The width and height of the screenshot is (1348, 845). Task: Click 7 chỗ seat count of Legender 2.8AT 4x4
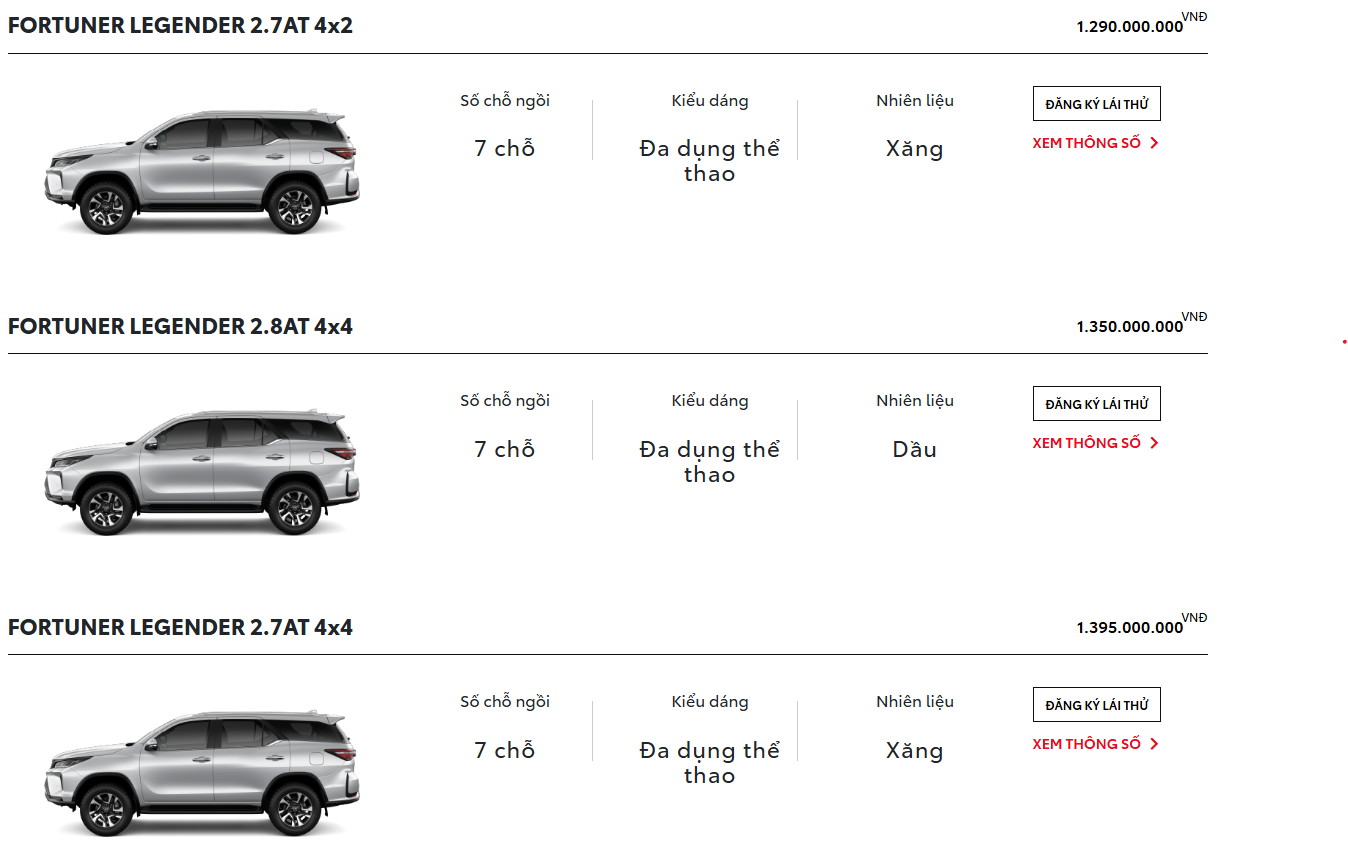tap(504, 450)
